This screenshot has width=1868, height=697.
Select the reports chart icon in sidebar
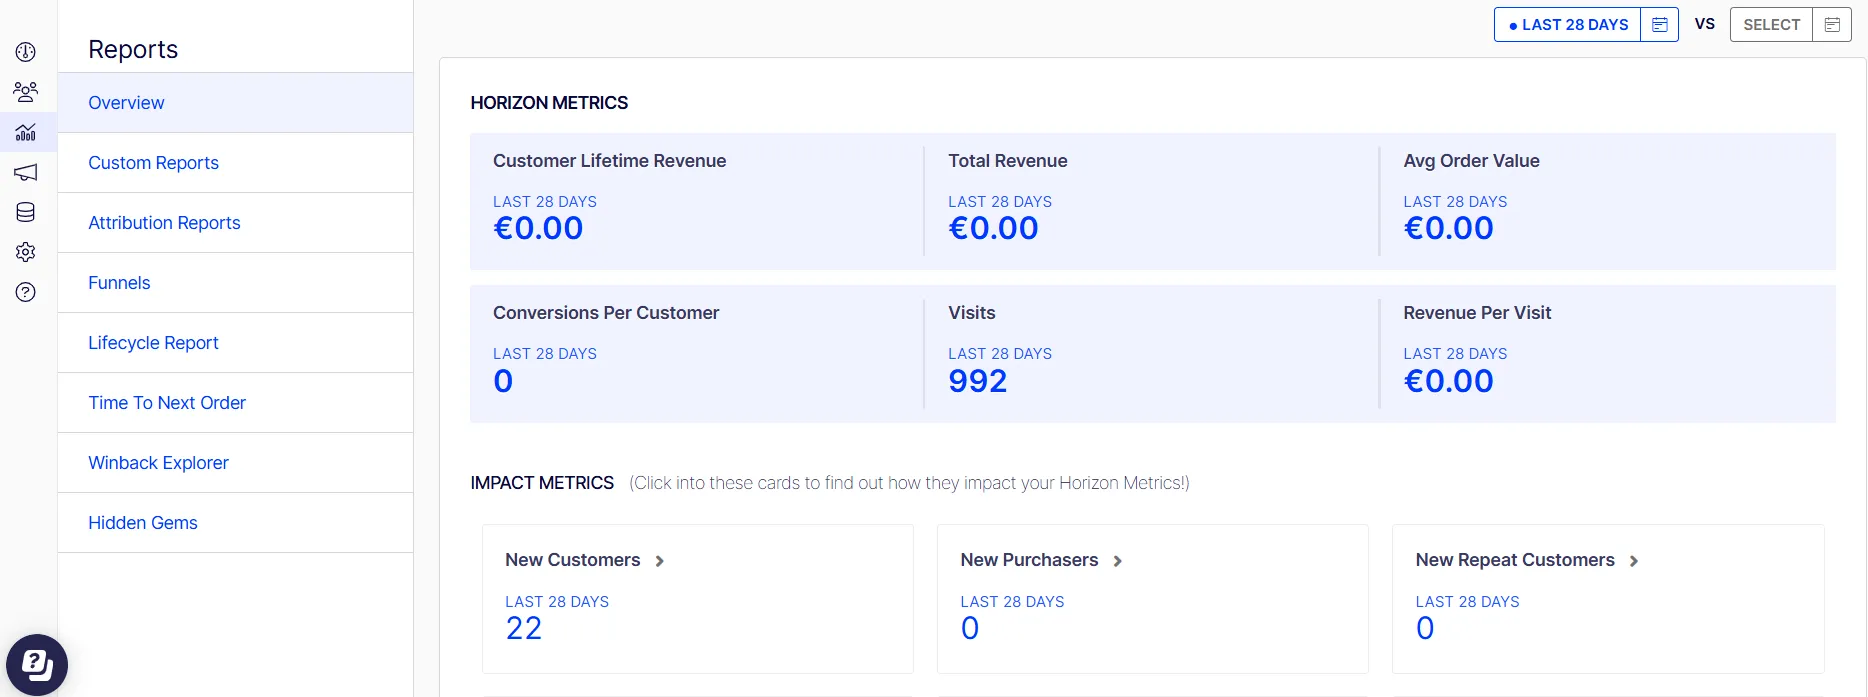click(x=26, y=132)
